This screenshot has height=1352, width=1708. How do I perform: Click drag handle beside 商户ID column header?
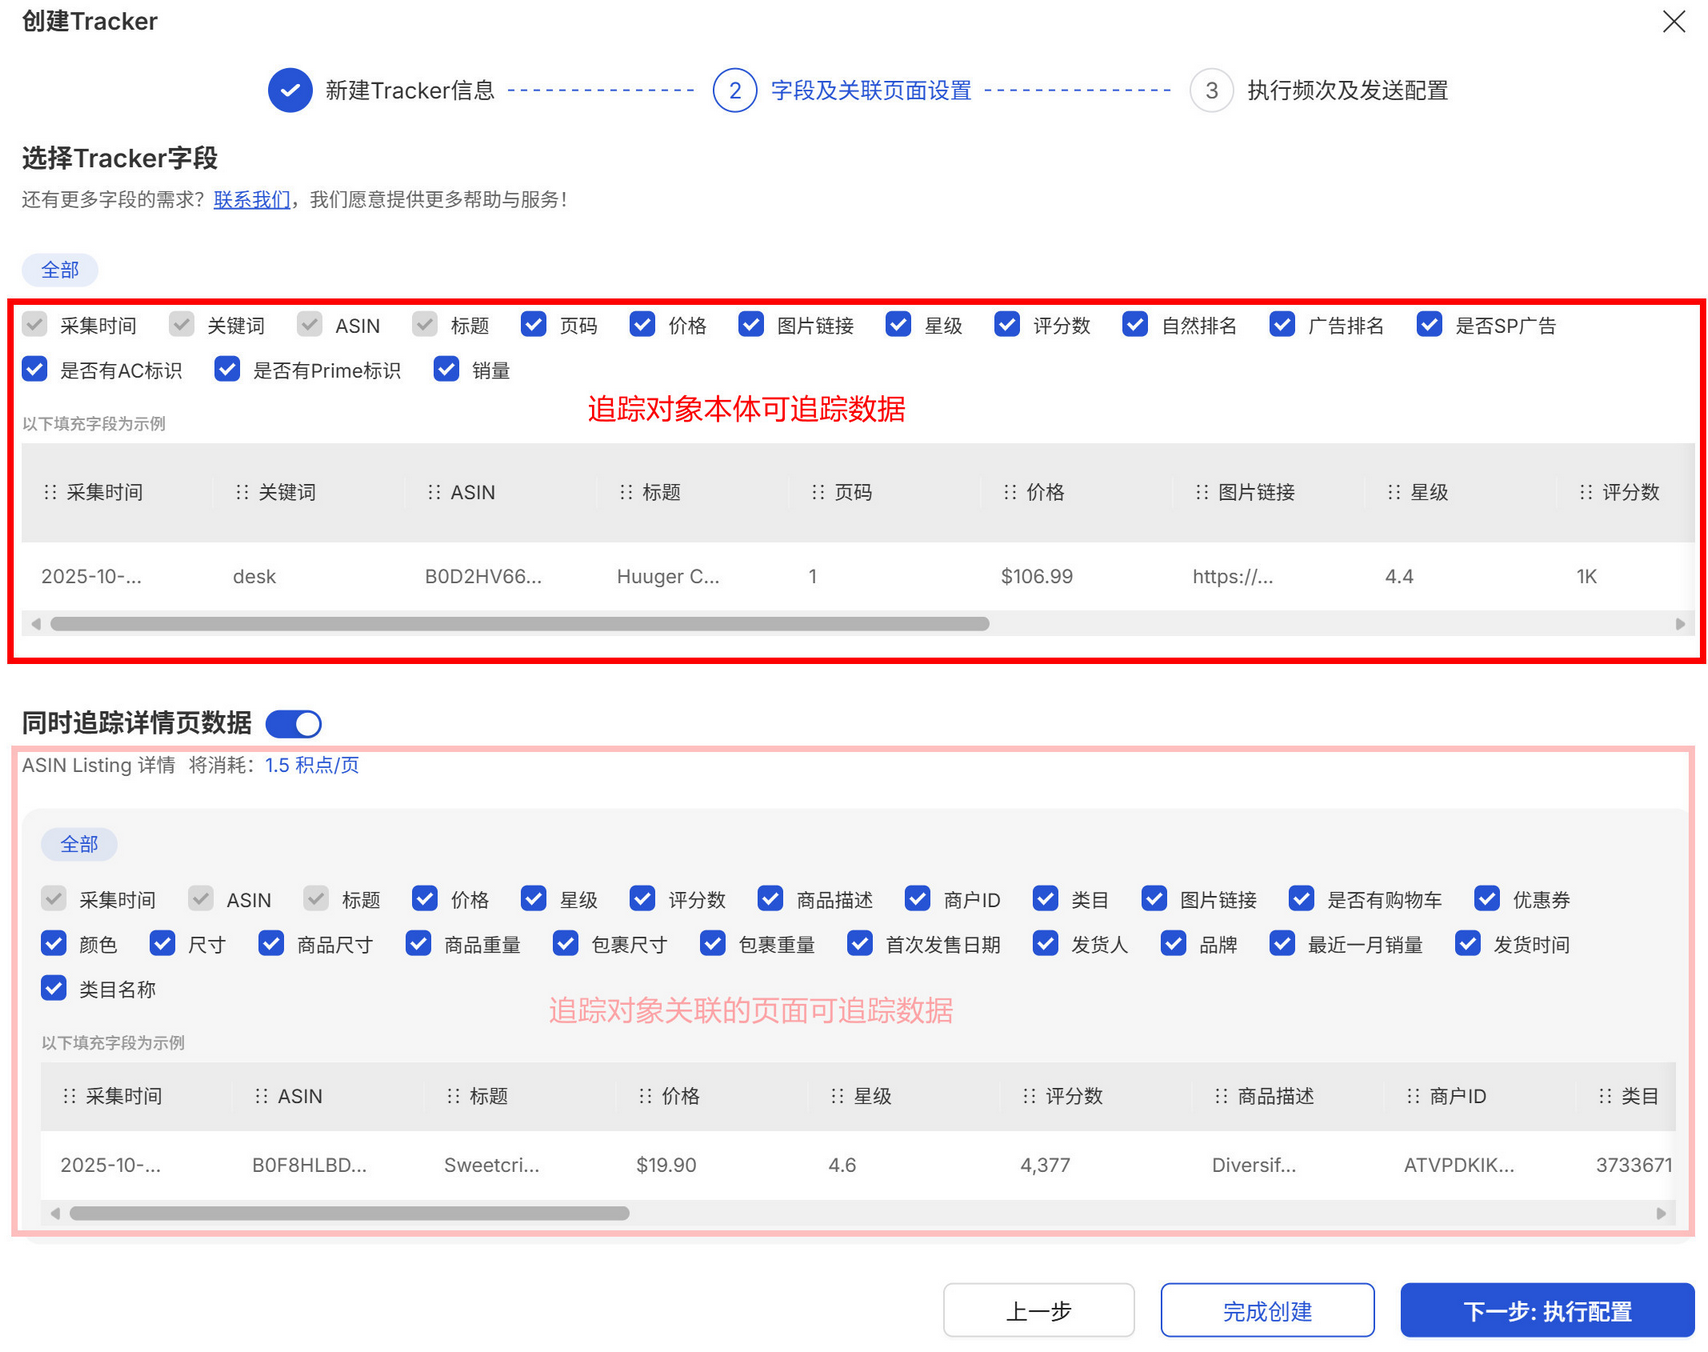point(1413,1096)
